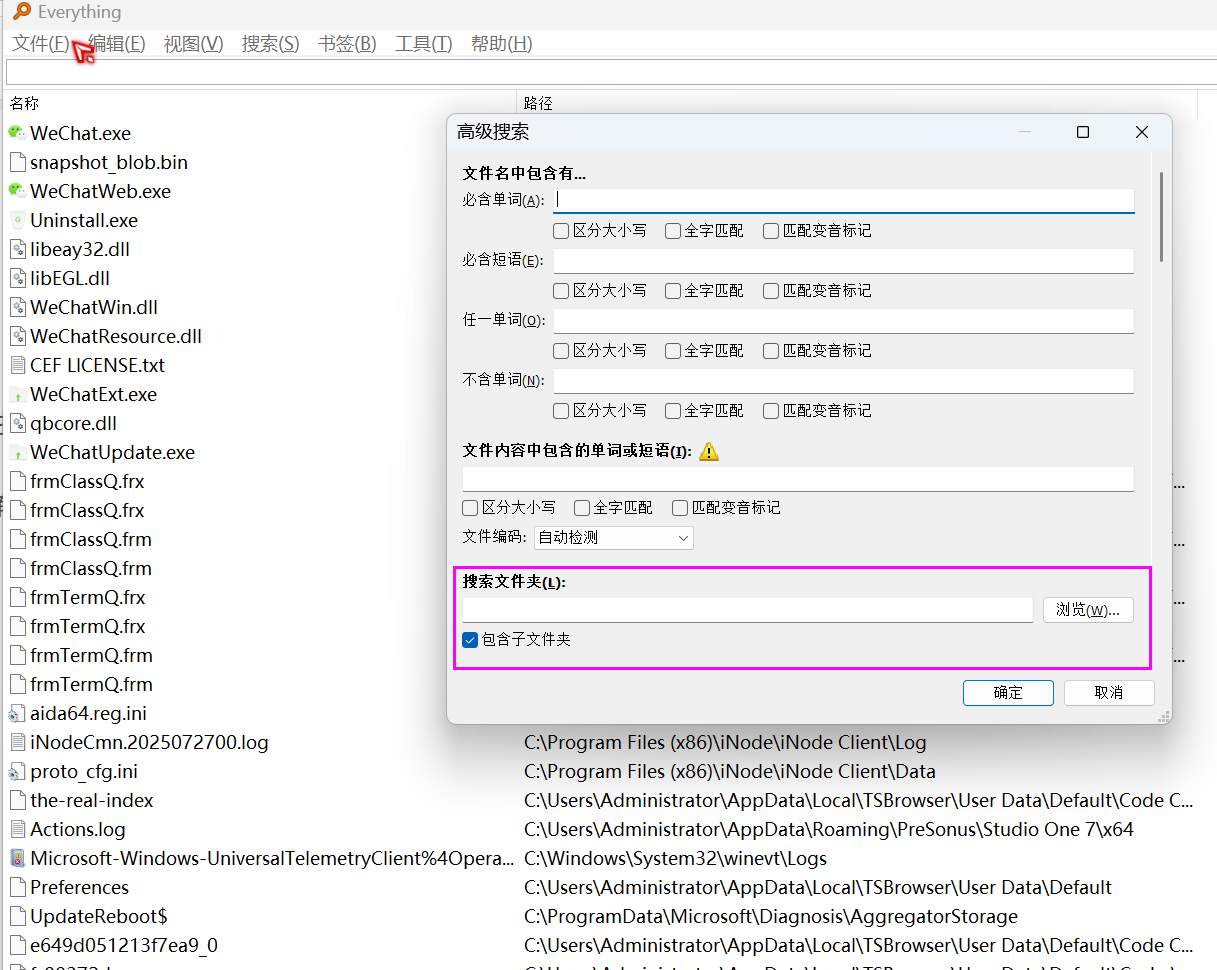
Task: Enable 全字匹配 under 任一单词 field
Action: tap(673, 351)
